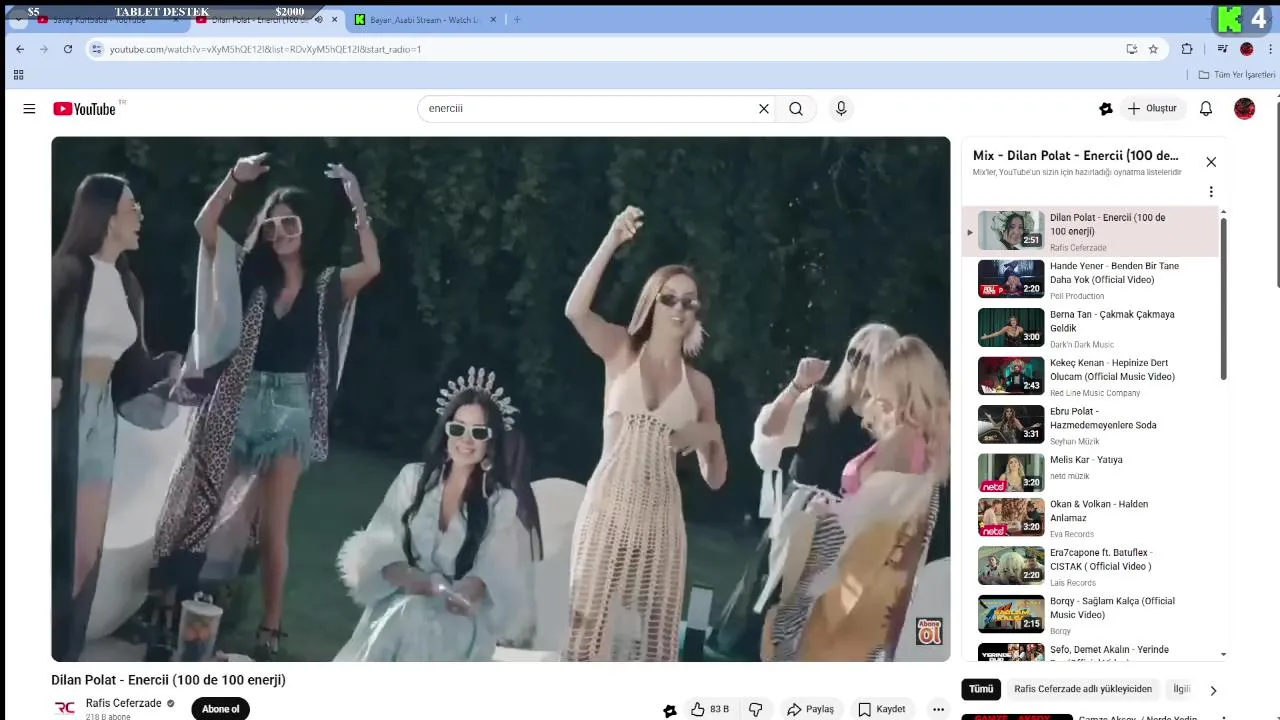Like the video with thumbs up
1280x720 pixels.
[x=710, y=709]
